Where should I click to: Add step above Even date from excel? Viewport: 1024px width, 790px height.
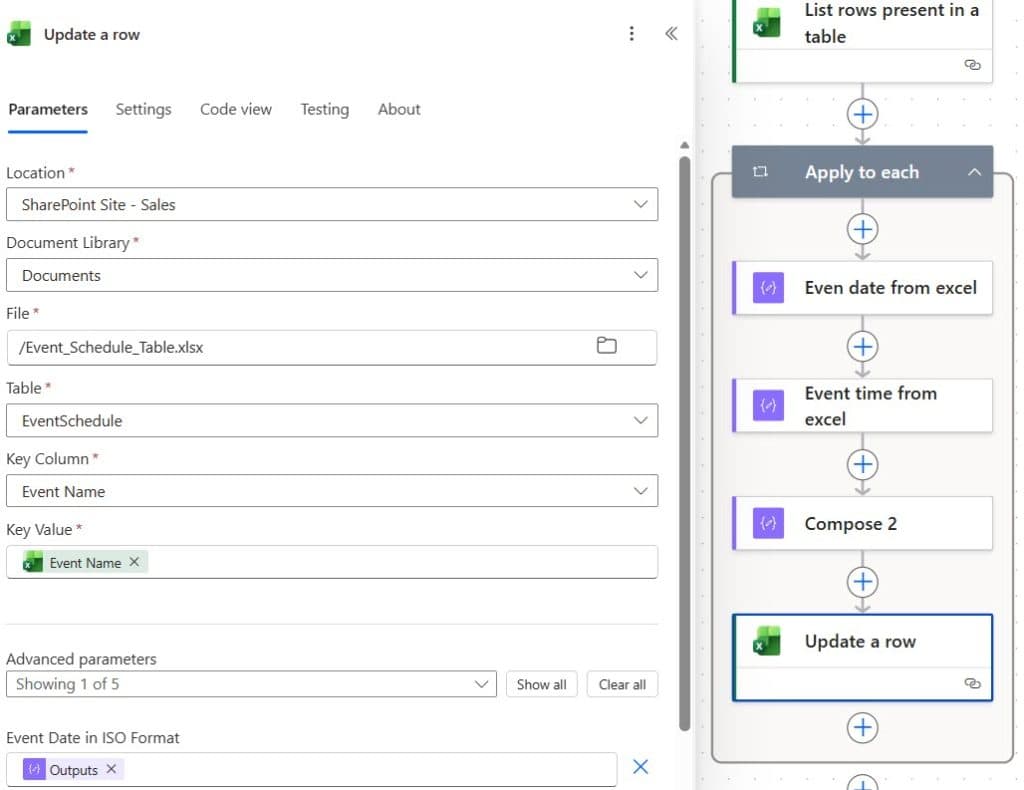pyautogui.click(x=862, y=229)
